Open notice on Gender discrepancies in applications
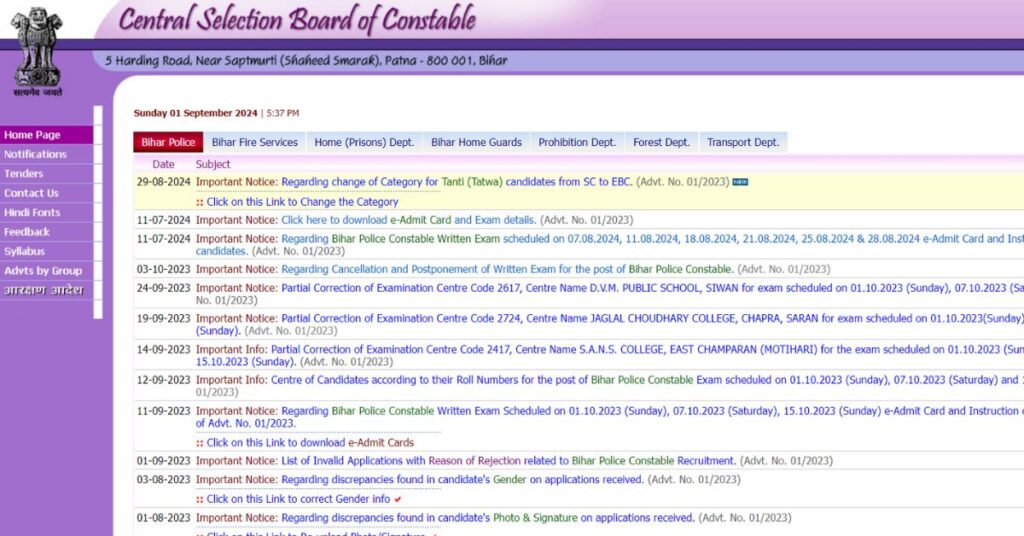The height and width of the screenshot is (536, 1024). coord(462,480)
